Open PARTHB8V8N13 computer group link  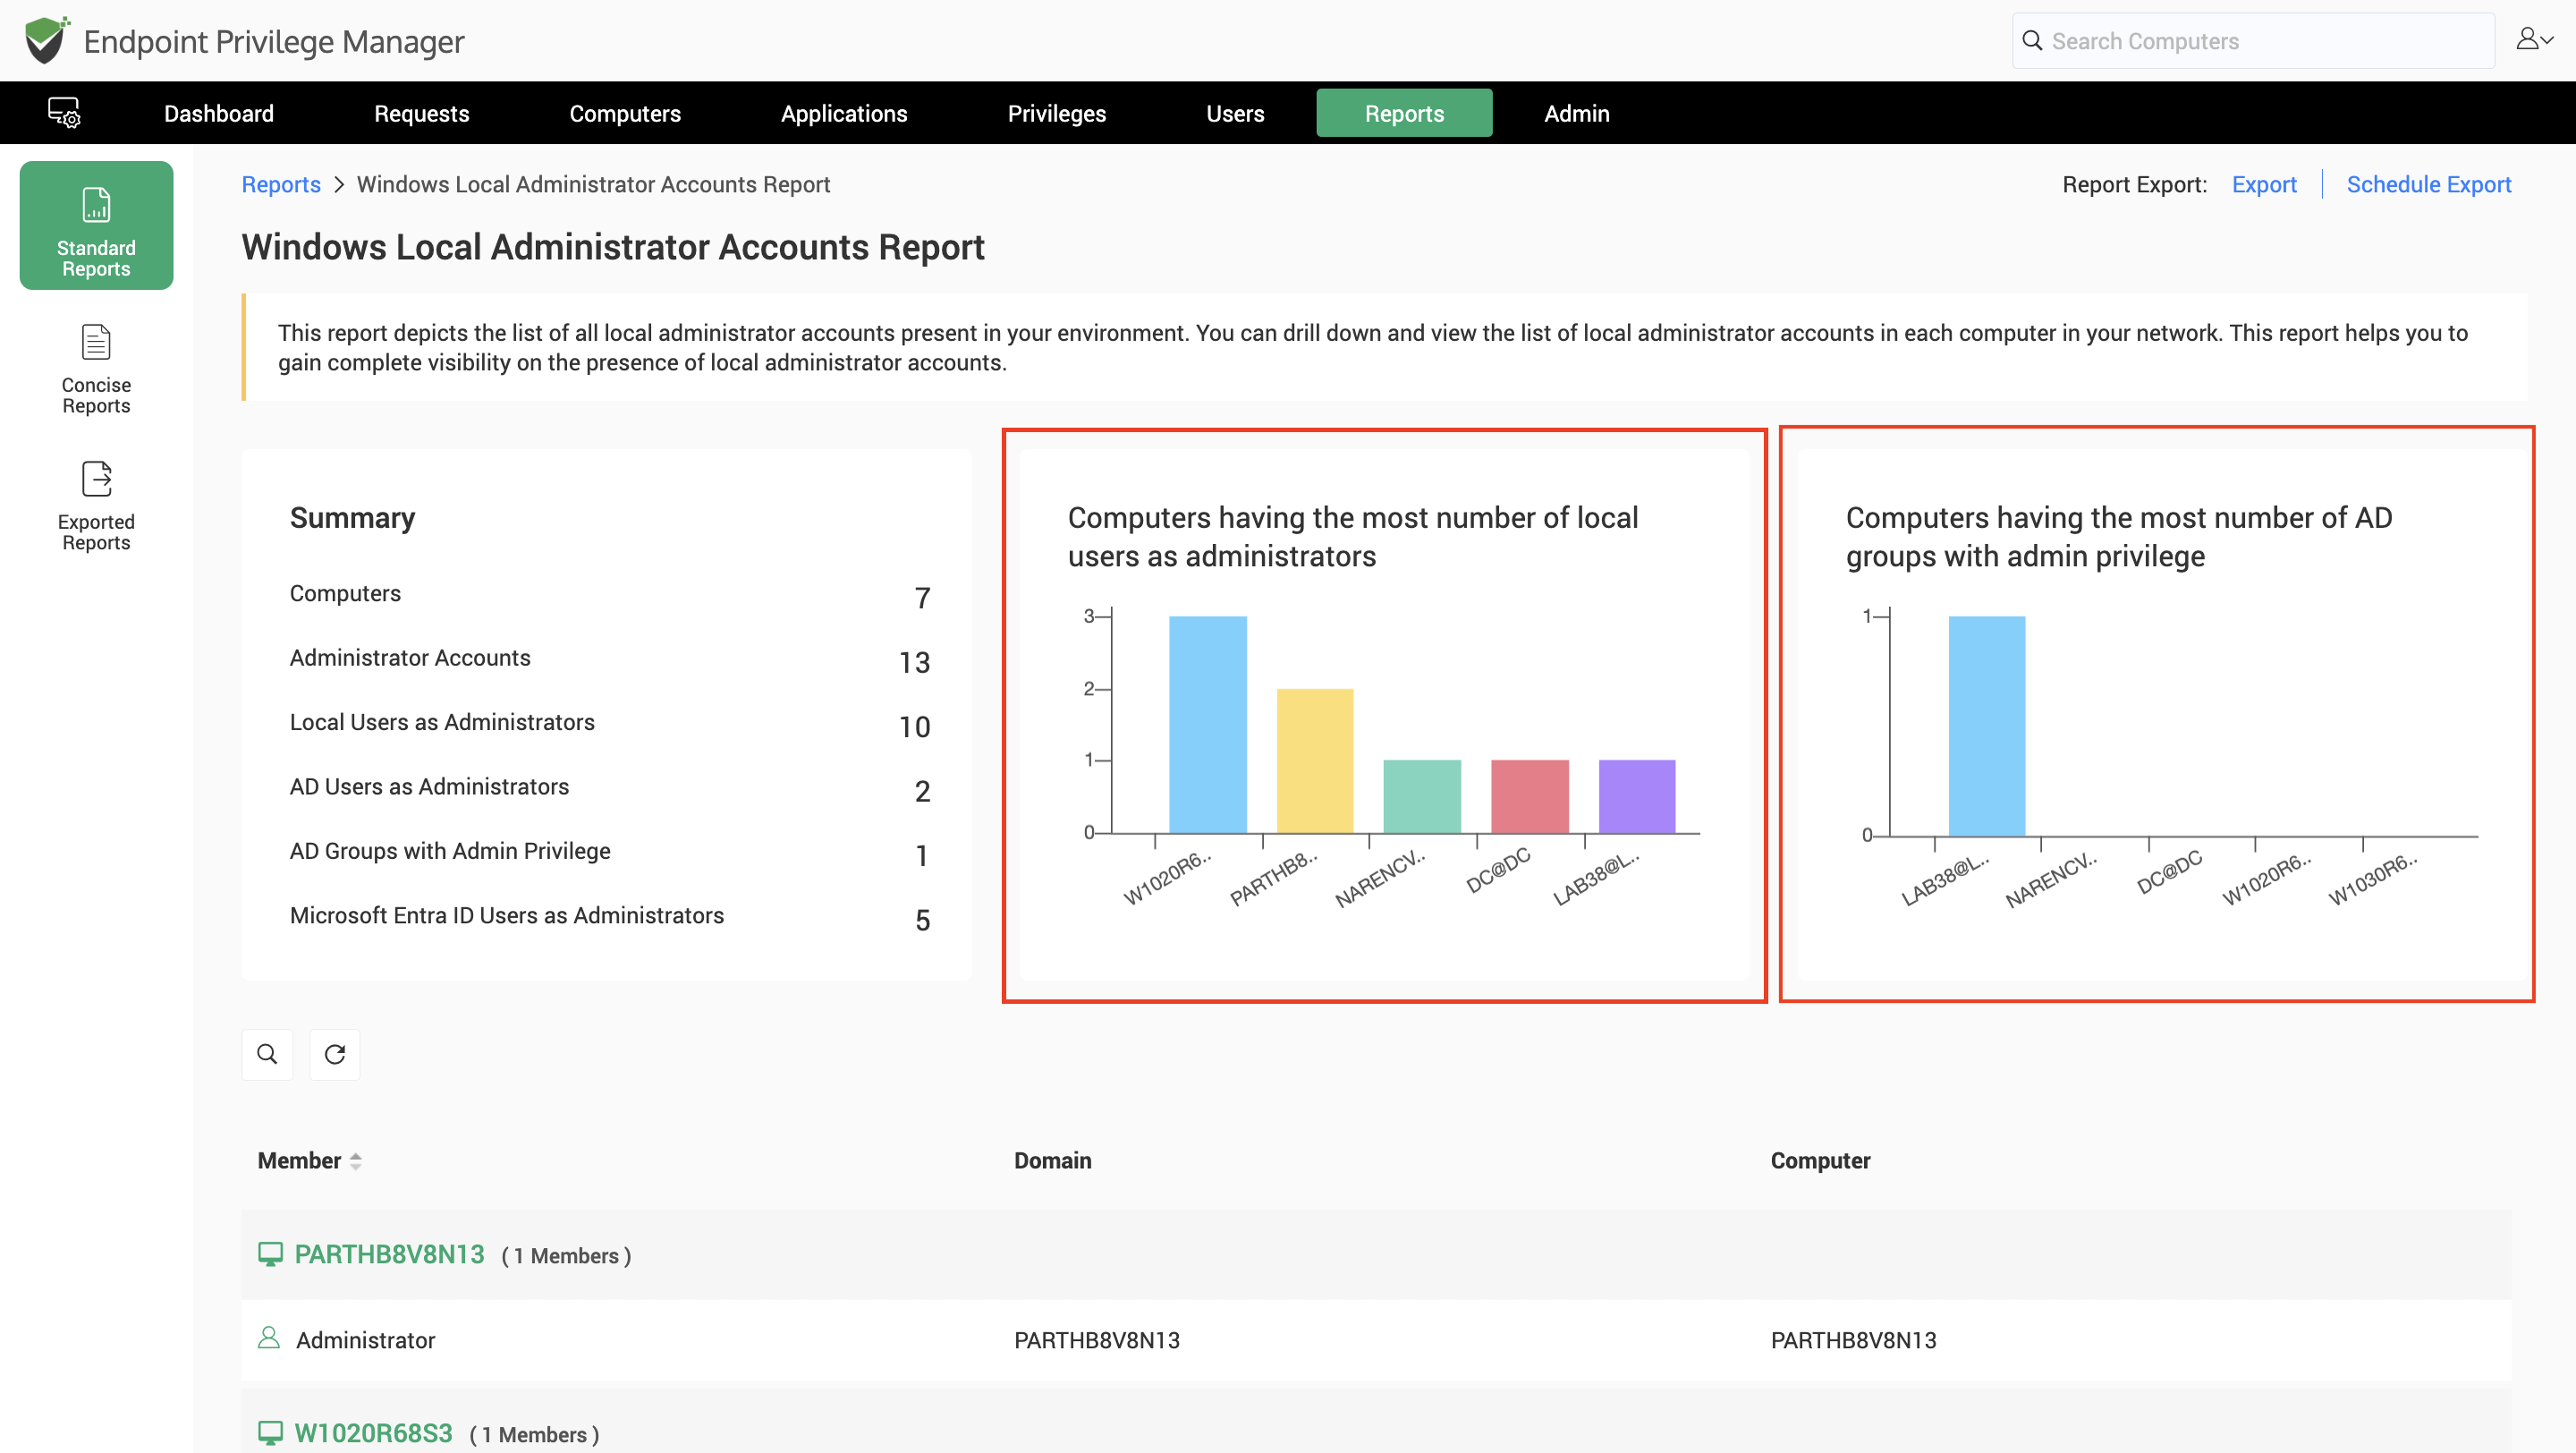click(x=390, y=1254)
